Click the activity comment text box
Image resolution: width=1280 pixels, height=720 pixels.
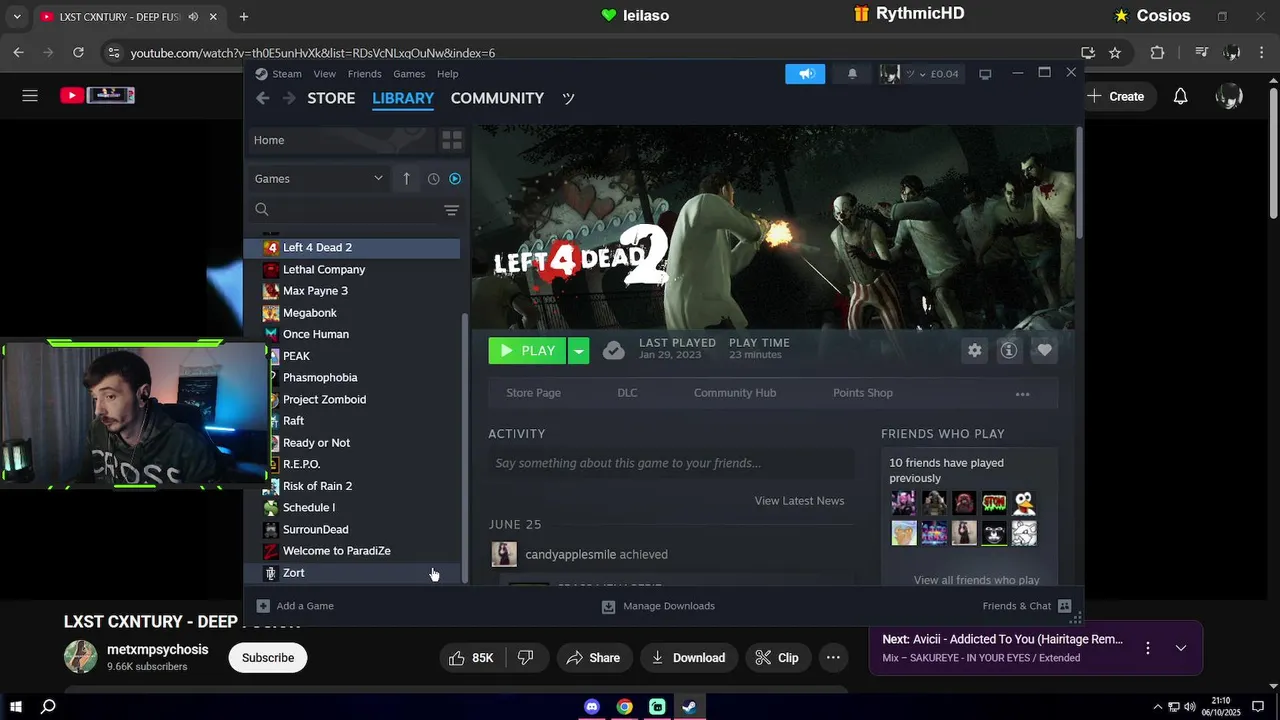pos(671,463)
